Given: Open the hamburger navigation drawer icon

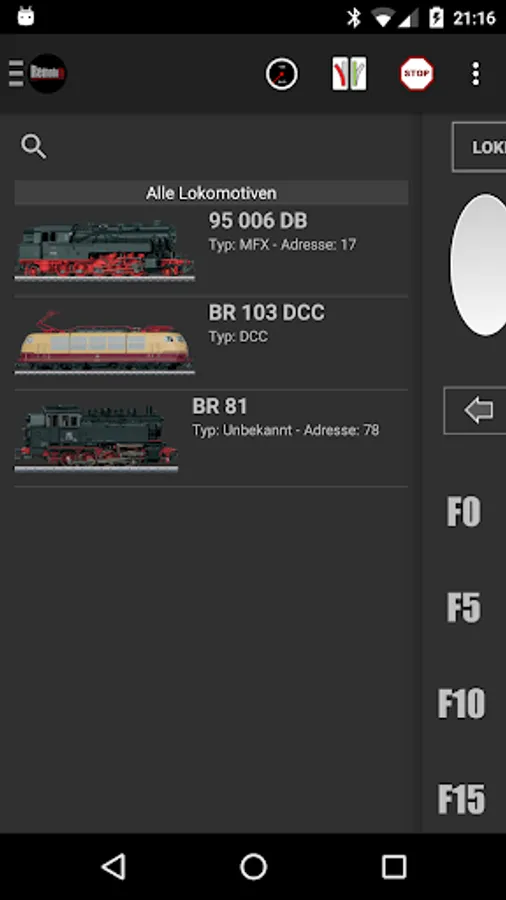Looking at the screenshot, I should click(16, 73).
